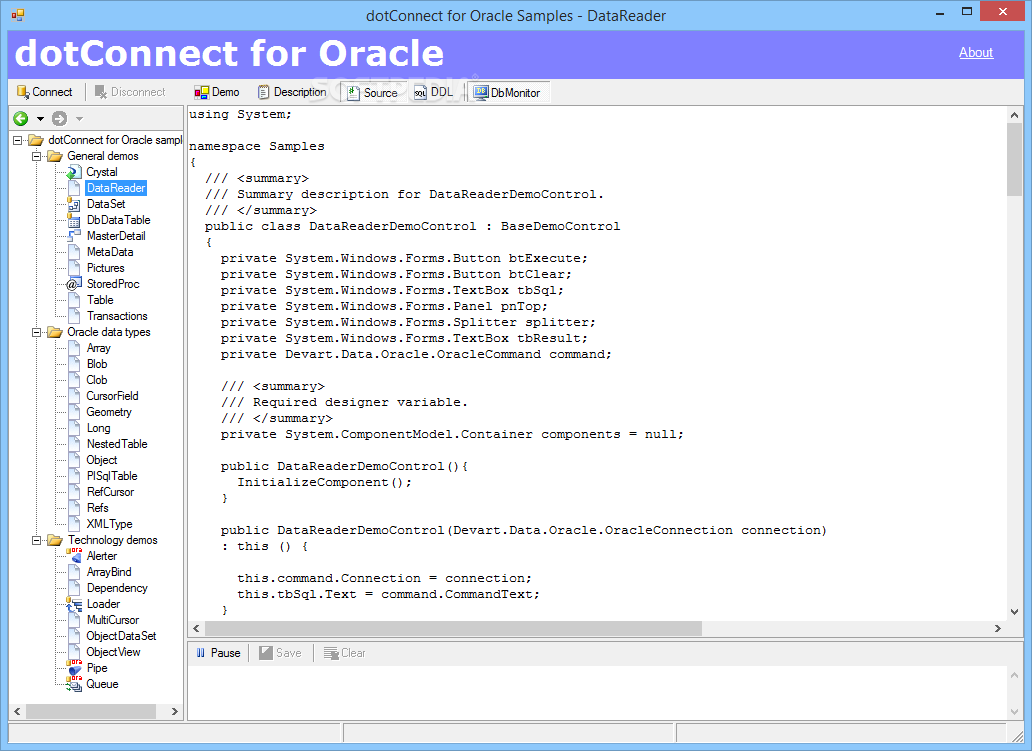Click the Connect toolbar icon
The height and width of the screenshot is (751, 1032).
point(23,92)
